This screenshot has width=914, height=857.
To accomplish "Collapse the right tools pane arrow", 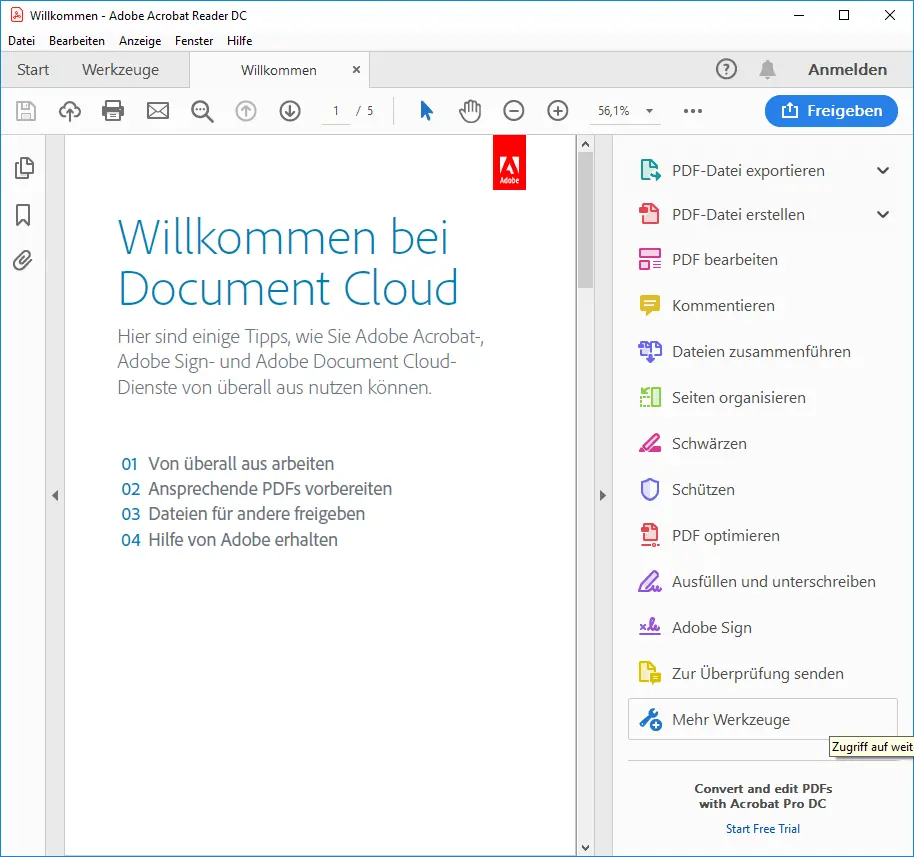I will click(x=603, y=496).
